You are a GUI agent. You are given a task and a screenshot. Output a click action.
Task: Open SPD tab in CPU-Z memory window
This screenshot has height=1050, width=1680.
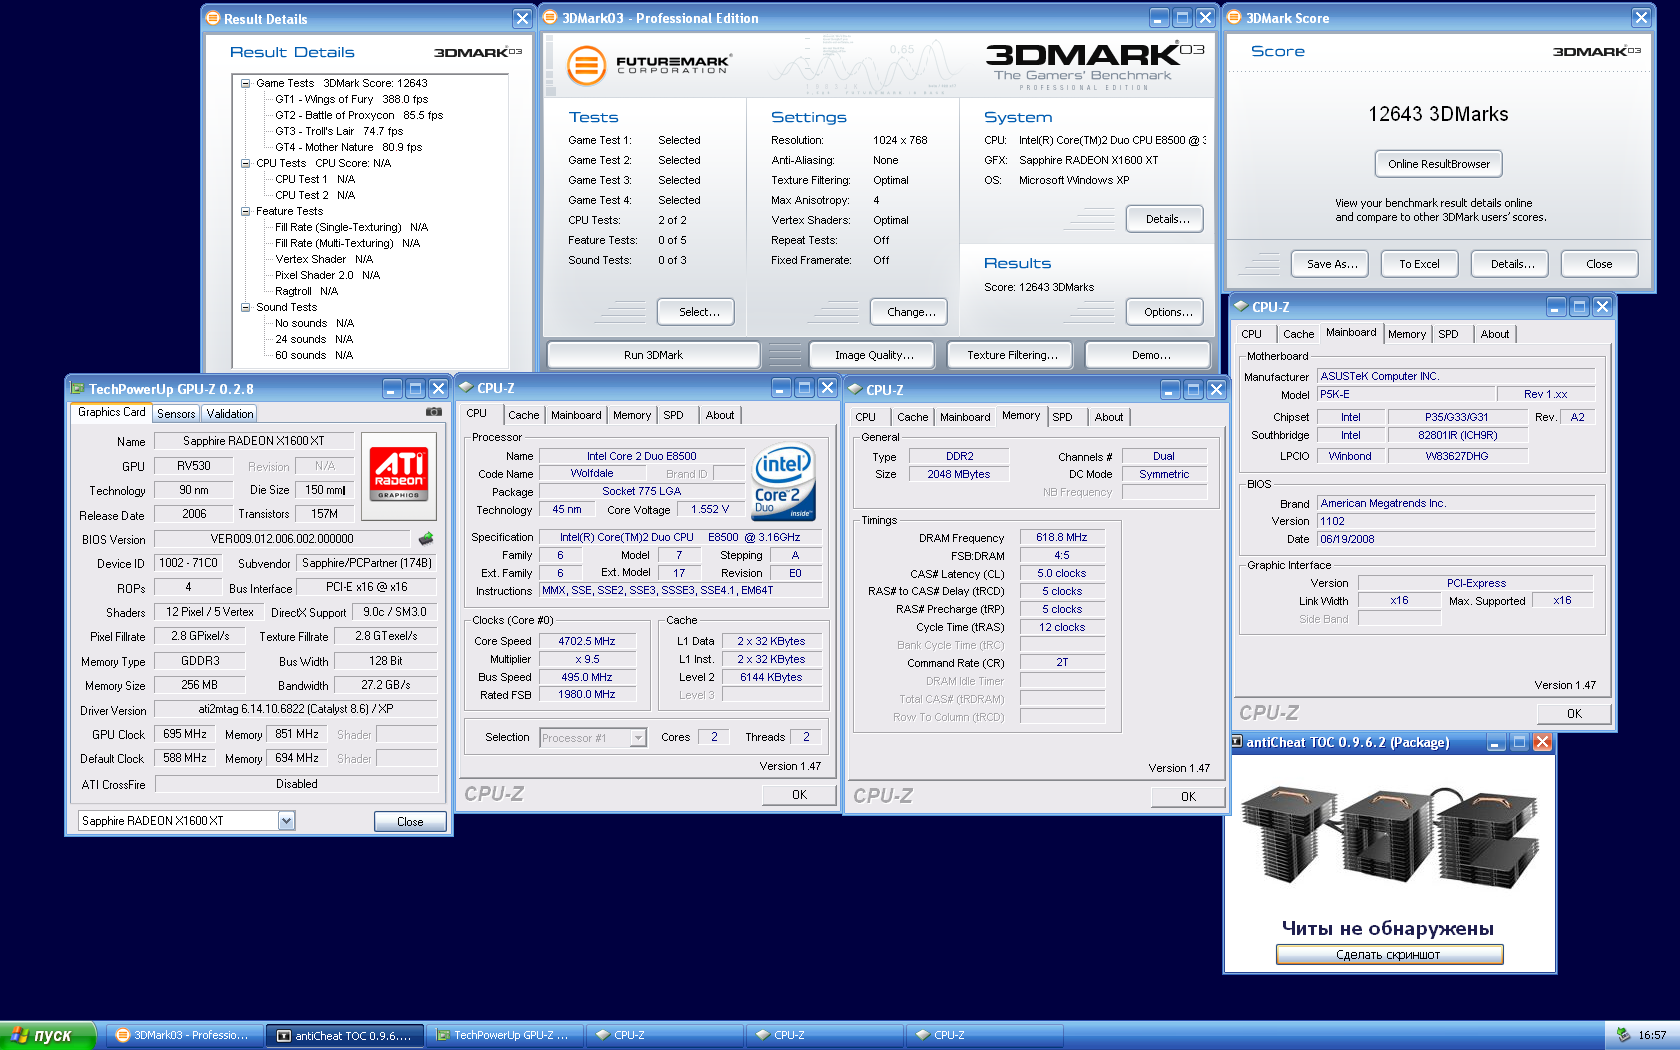1062,417
